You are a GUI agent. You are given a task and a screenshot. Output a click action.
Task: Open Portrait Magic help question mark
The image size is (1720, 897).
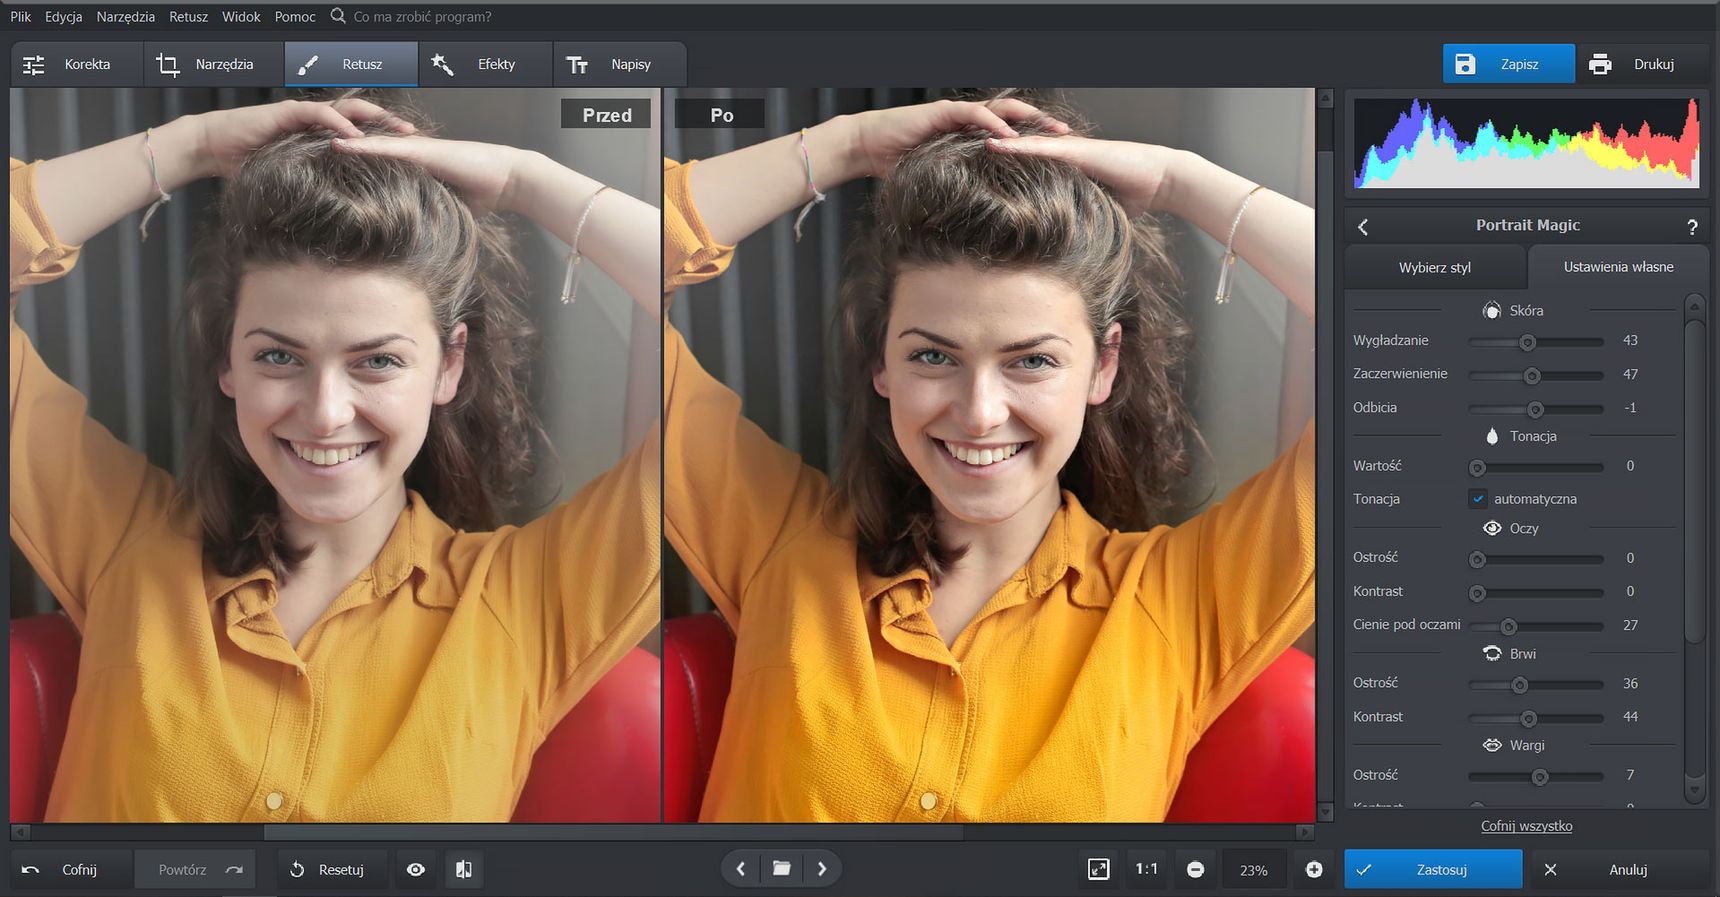(1692, 227)
